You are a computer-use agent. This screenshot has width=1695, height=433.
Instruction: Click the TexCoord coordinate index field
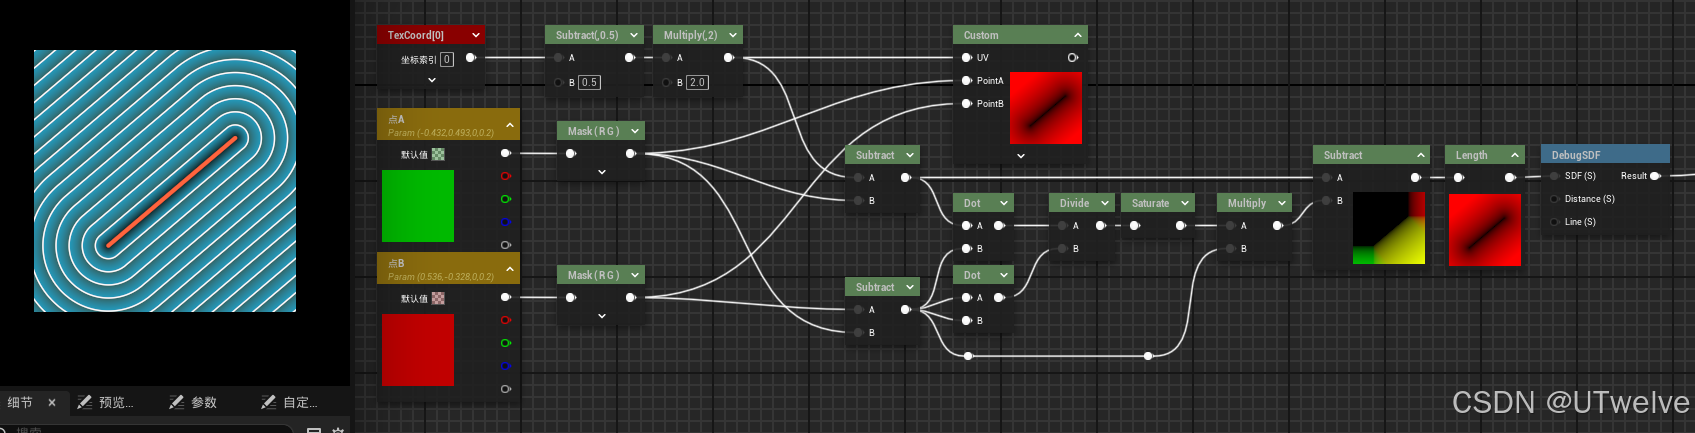tap(447, 59)
